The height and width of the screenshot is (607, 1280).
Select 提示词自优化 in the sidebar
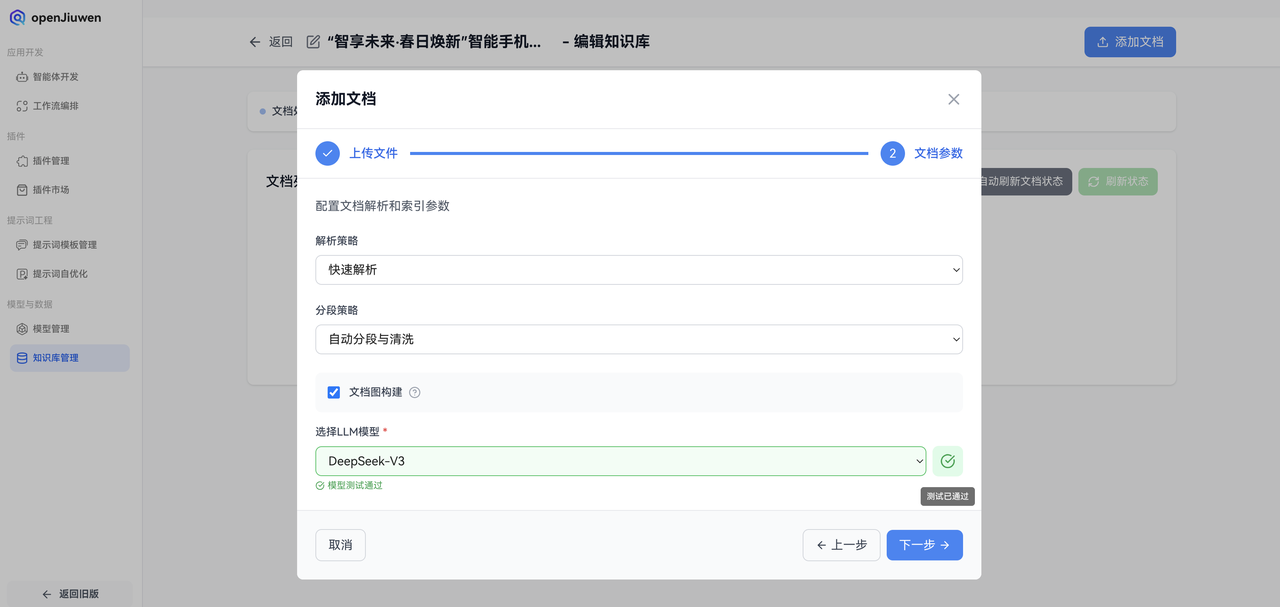coord(63,272)
